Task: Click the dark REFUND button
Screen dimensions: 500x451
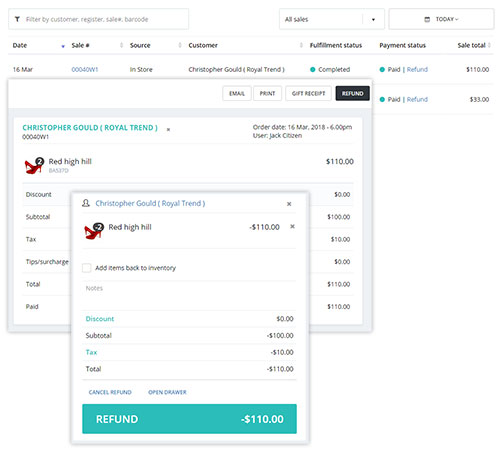Action: click(353, 93)
